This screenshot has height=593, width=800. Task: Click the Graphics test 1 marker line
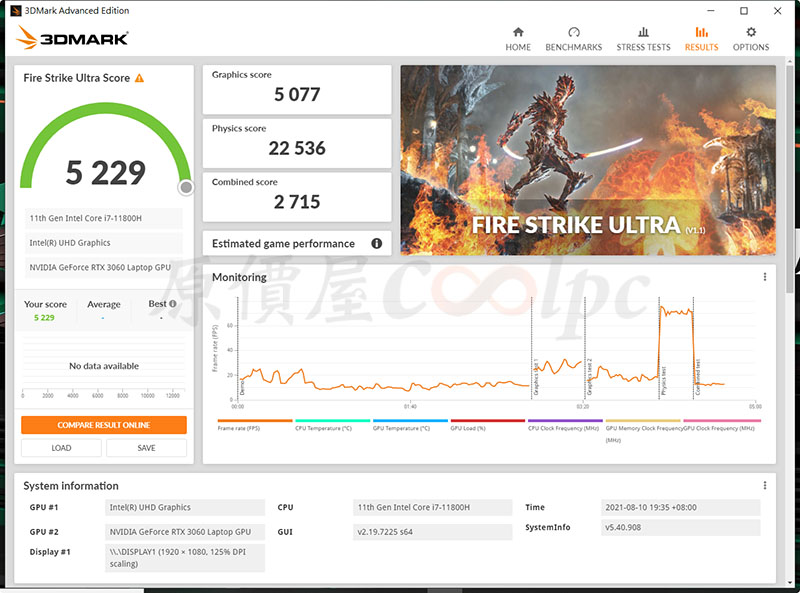coord(532,348)
